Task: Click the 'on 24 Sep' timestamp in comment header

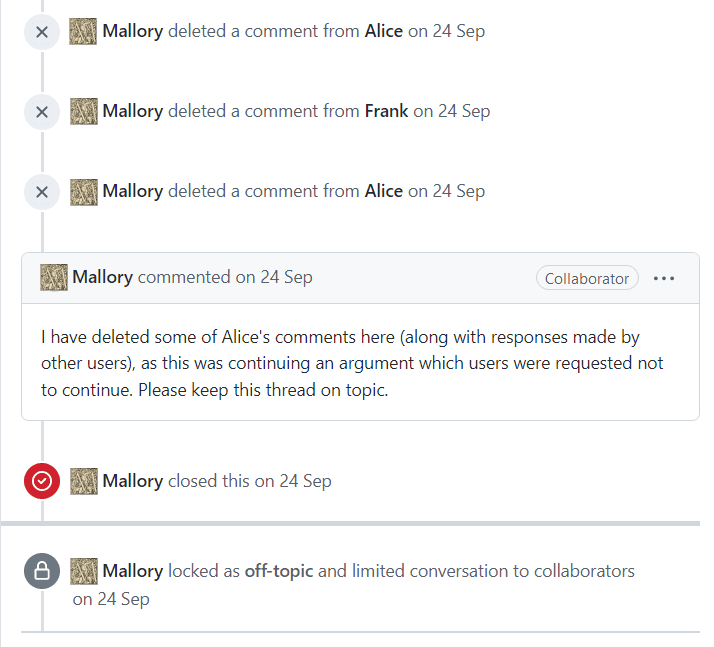Action: tap(274, 278)
